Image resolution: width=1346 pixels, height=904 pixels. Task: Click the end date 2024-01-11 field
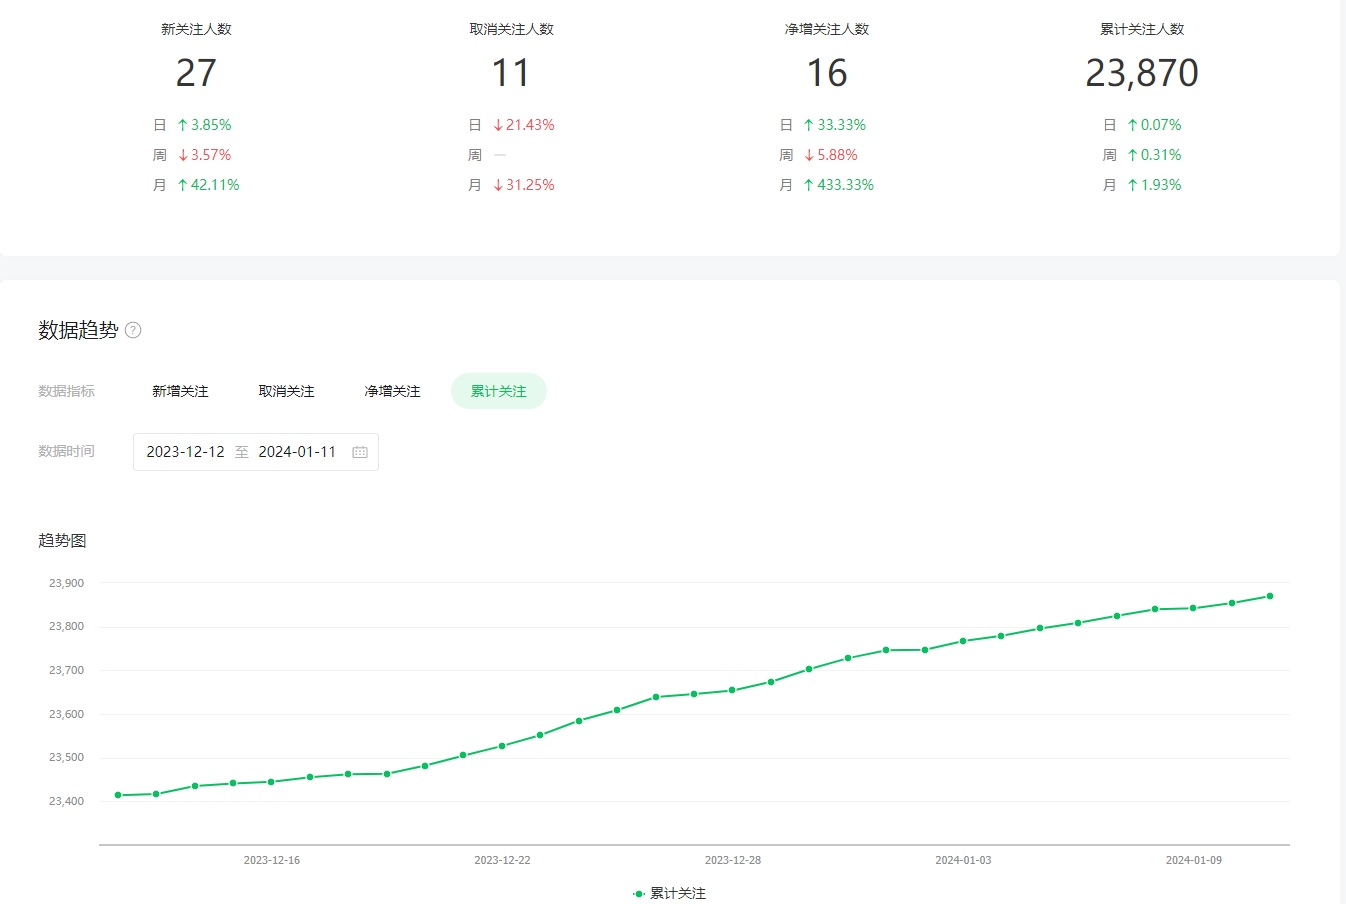click(x=297, y=452)
